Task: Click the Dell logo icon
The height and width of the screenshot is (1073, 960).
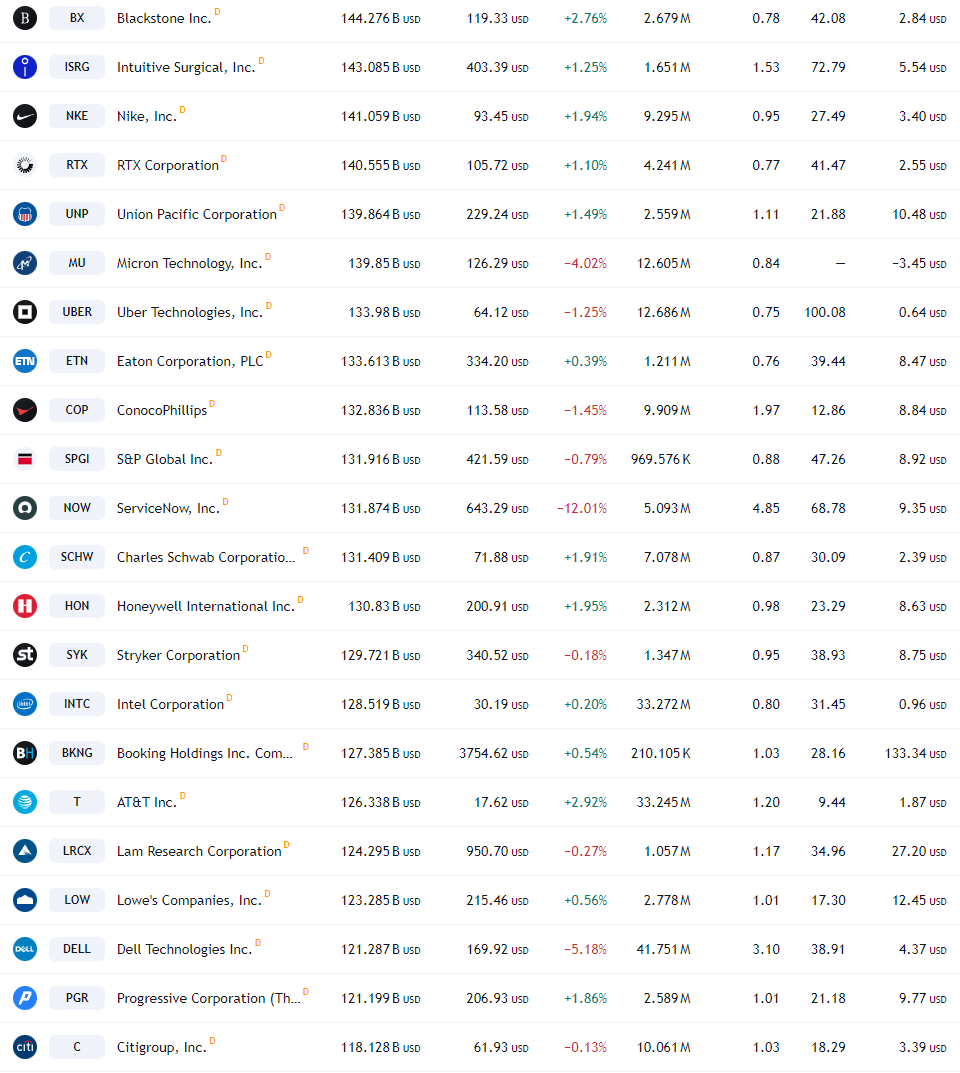Action: tap(25, 949)
